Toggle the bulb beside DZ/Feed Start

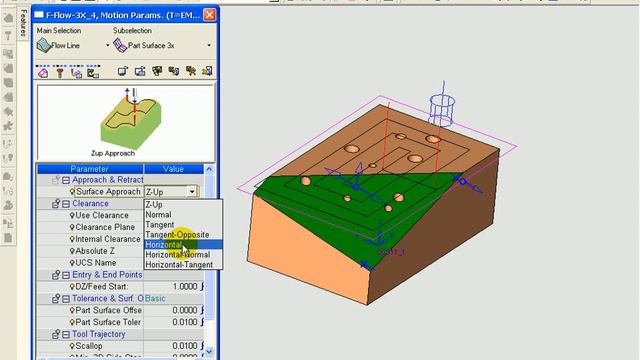click(72, 287)
